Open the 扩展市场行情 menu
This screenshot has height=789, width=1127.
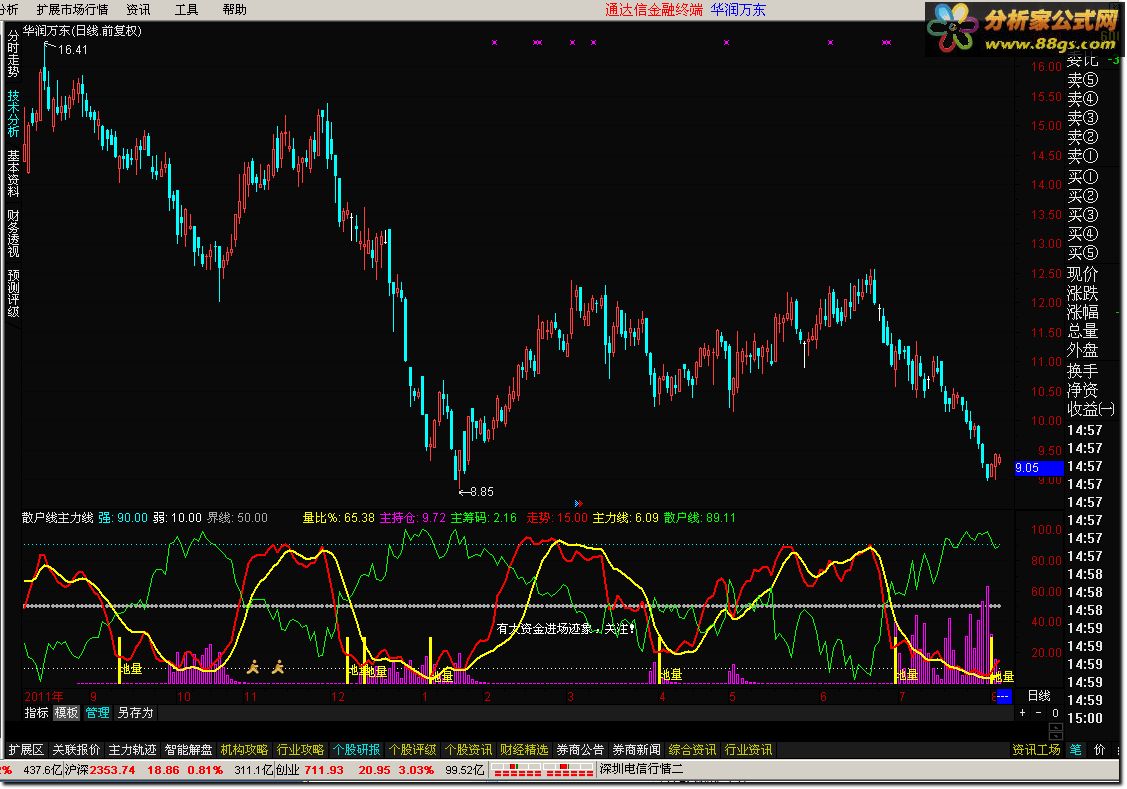point(72,9)
